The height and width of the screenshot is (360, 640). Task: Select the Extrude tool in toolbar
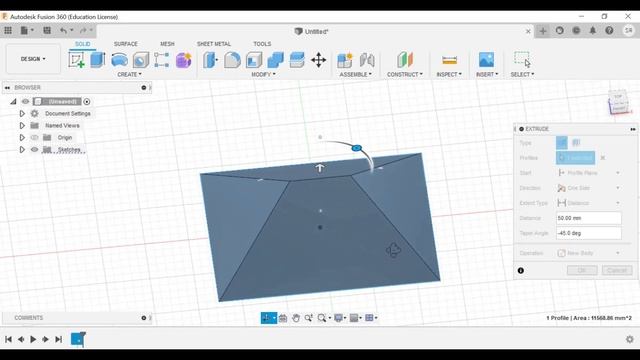98,60
